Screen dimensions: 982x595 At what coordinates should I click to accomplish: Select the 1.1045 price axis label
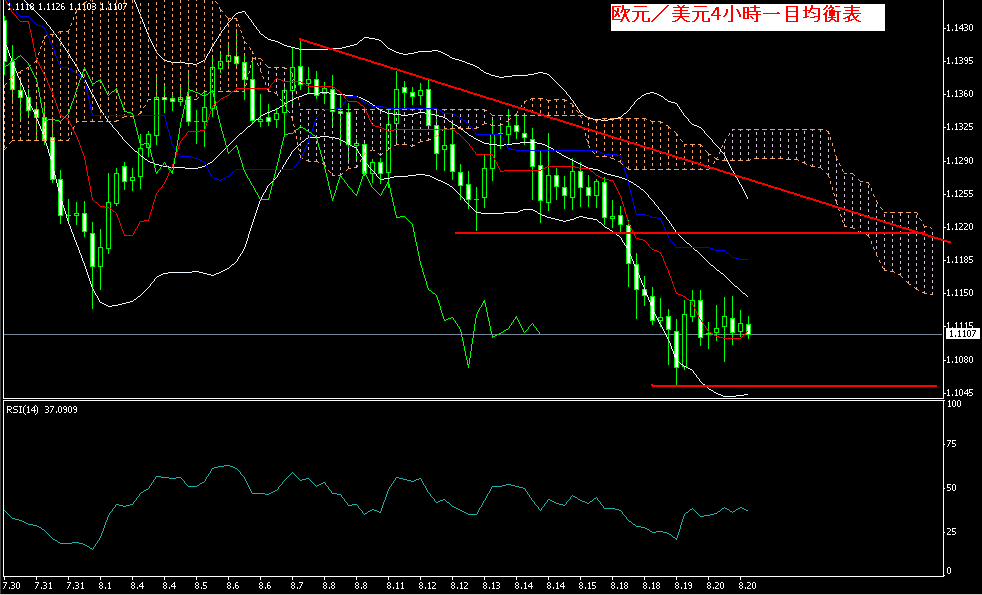coord(961,393)
